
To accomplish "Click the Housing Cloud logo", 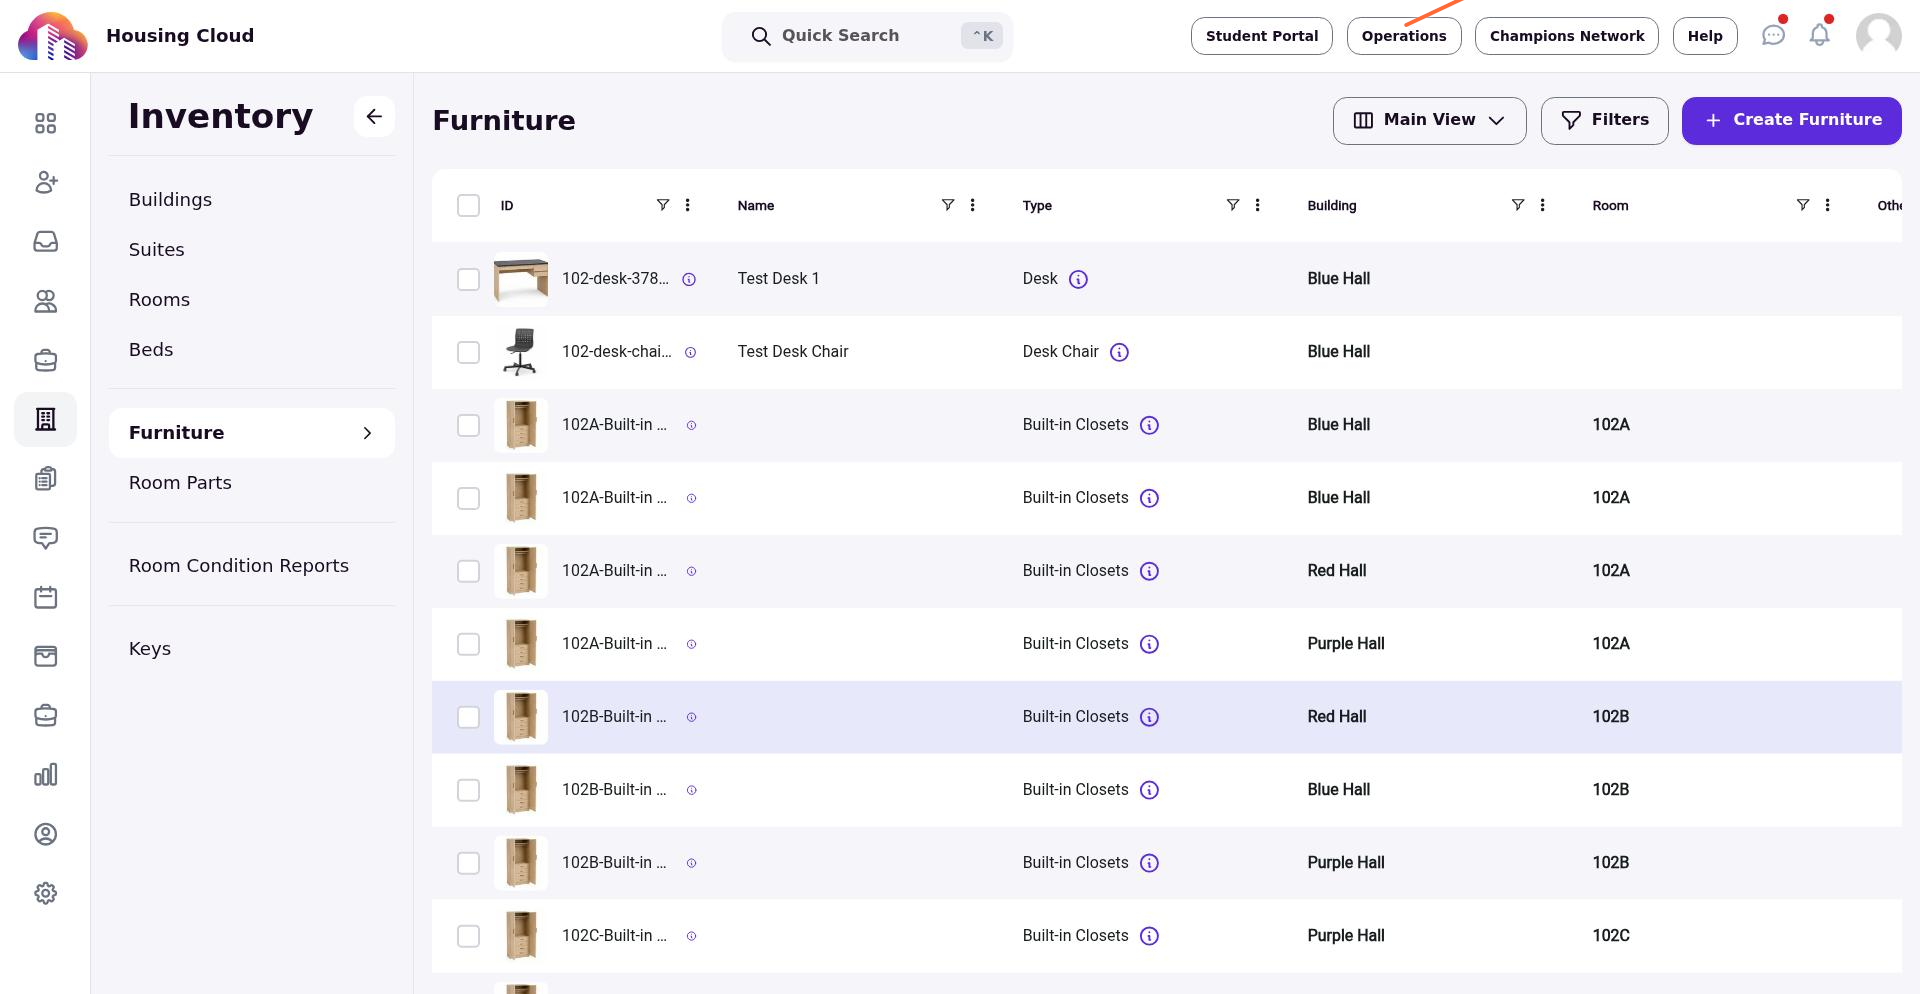I will point(52,36).
